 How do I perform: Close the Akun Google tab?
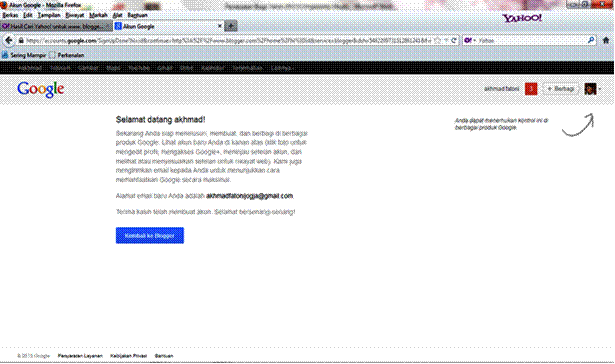[x=220, y=26]
